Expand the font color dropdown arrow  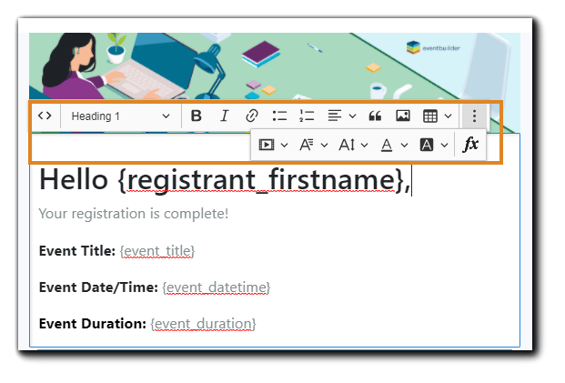(404, 145)
